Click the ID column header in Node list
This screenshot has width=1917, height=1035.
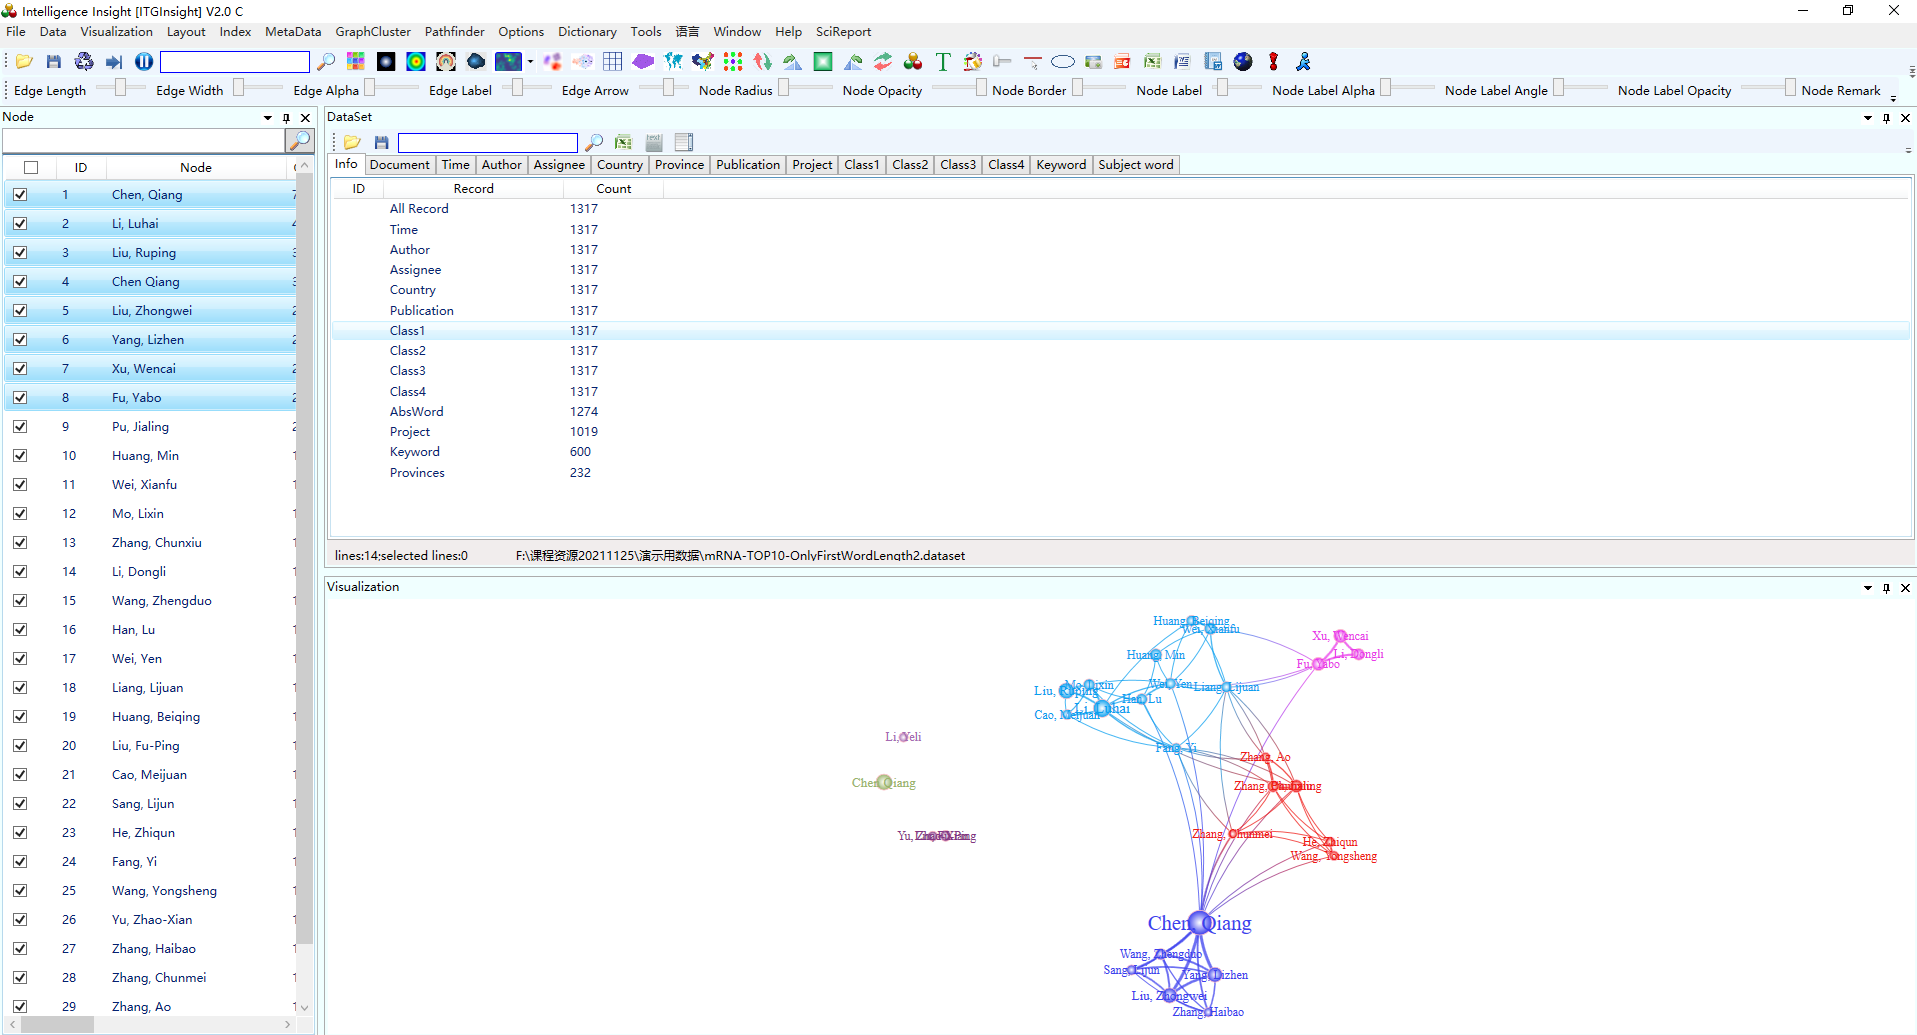pyautogui.click(x=80, y=168)
